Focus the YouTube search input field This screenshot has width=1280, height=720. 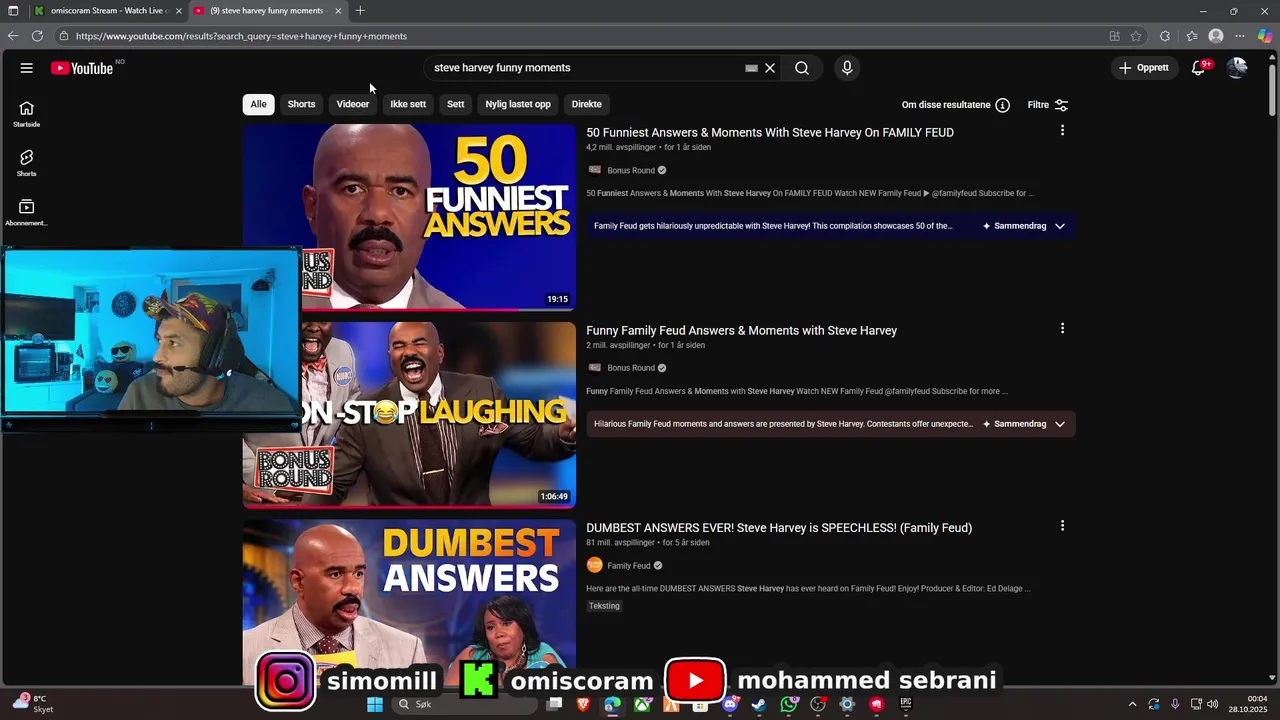[x=585, y=68]
